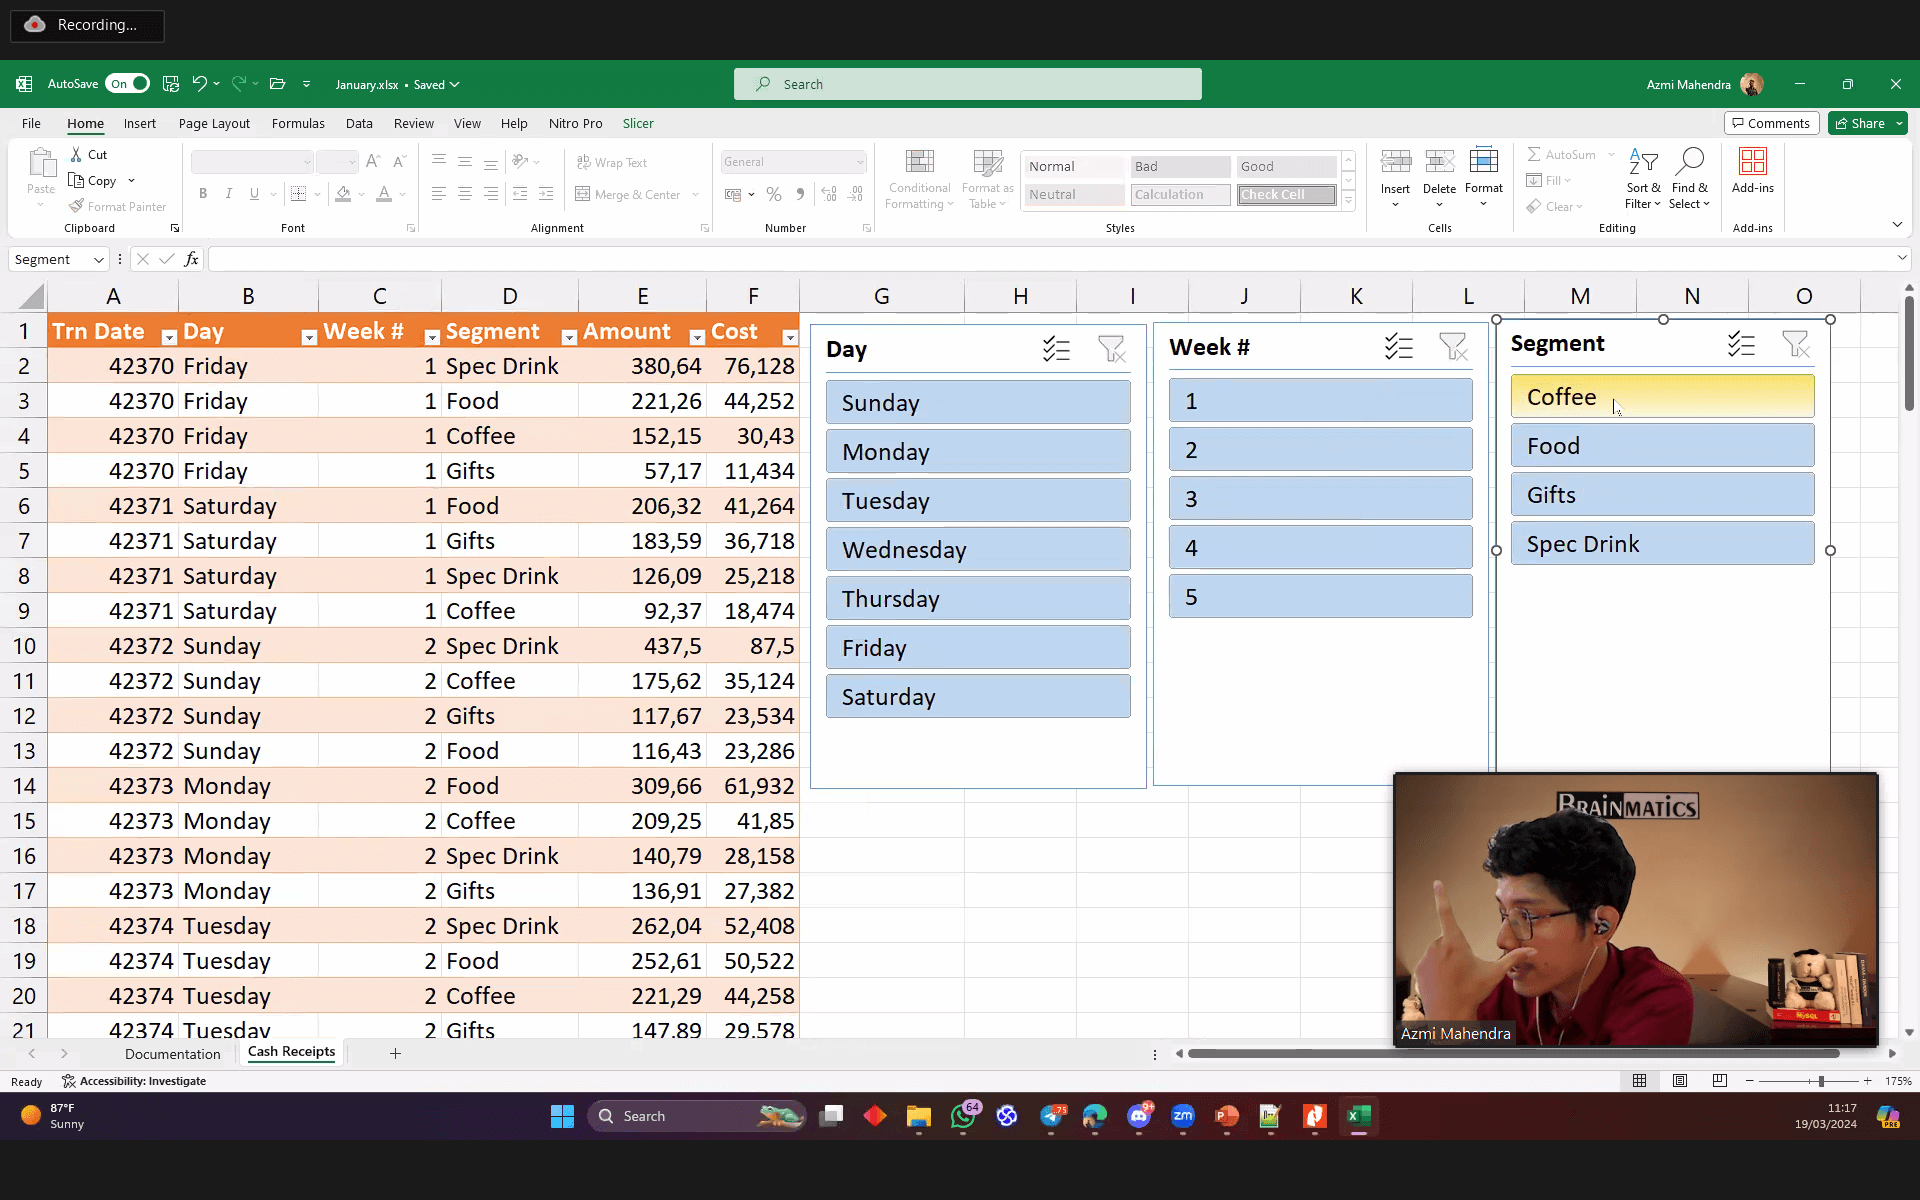Clear filter on Day slicer
Image resolution: width=1920 pixels, height=1200 pixels.
(1111, 349)
